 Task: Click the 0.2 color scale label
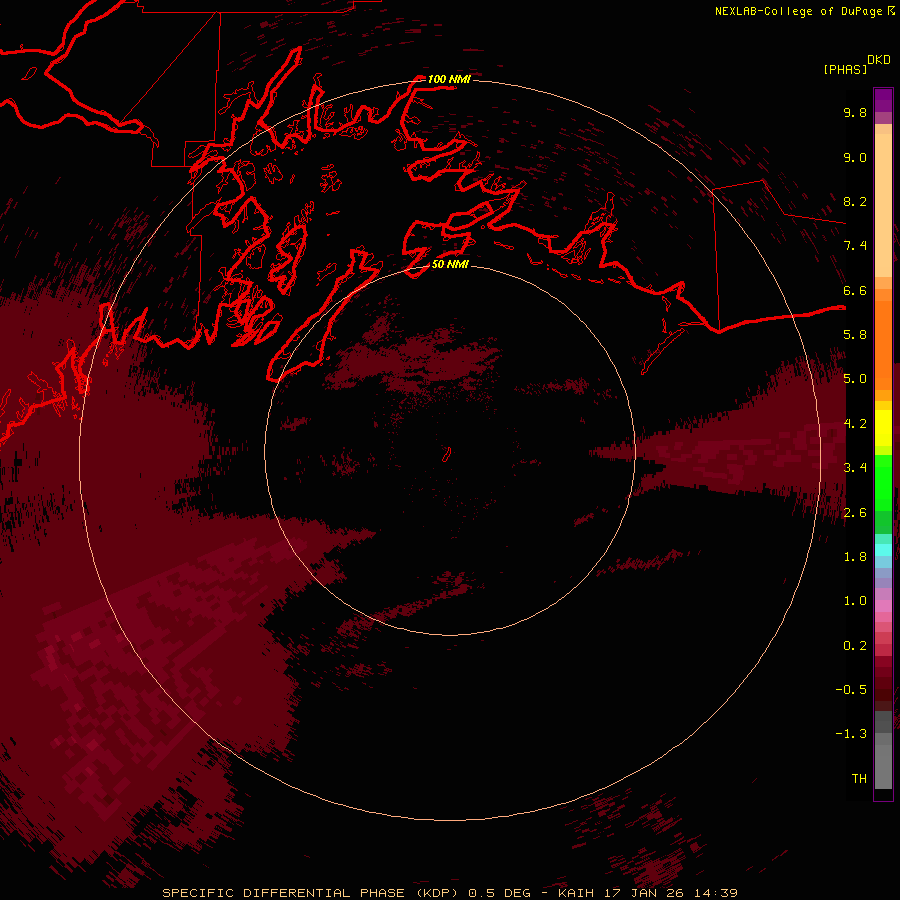(x=855, y=646)
